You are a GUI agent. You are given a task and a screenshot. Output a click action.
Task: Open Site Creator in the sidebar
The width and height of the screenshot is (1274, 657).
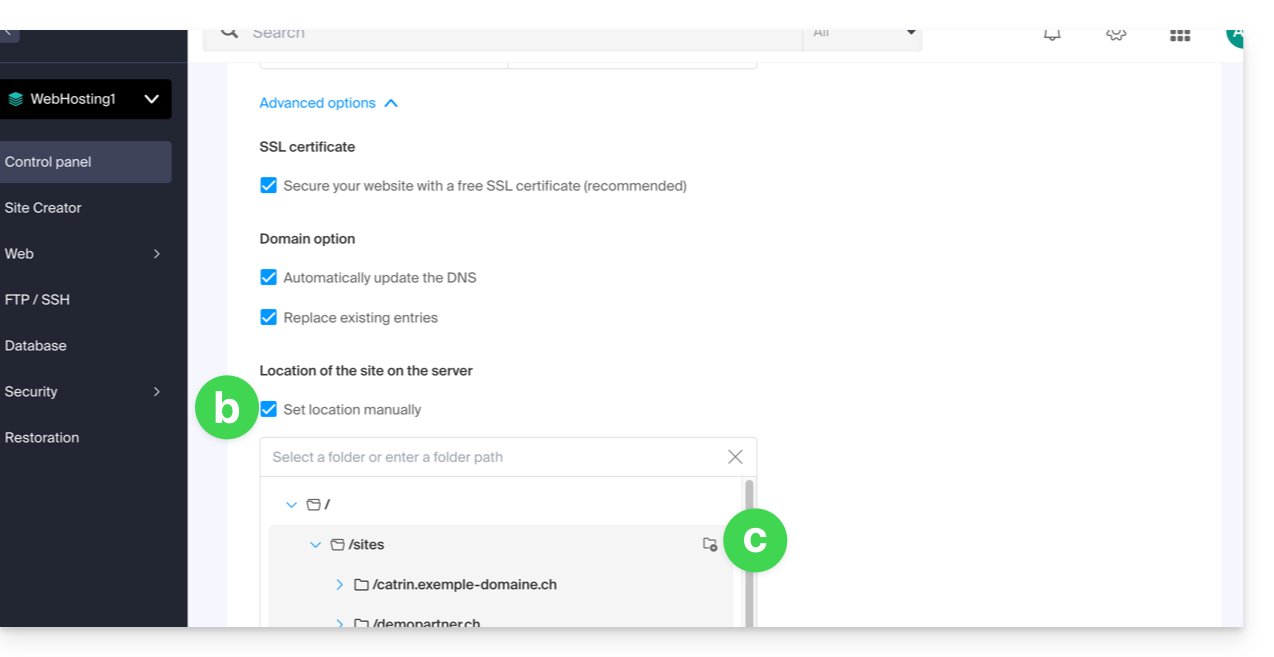(43, 208)
